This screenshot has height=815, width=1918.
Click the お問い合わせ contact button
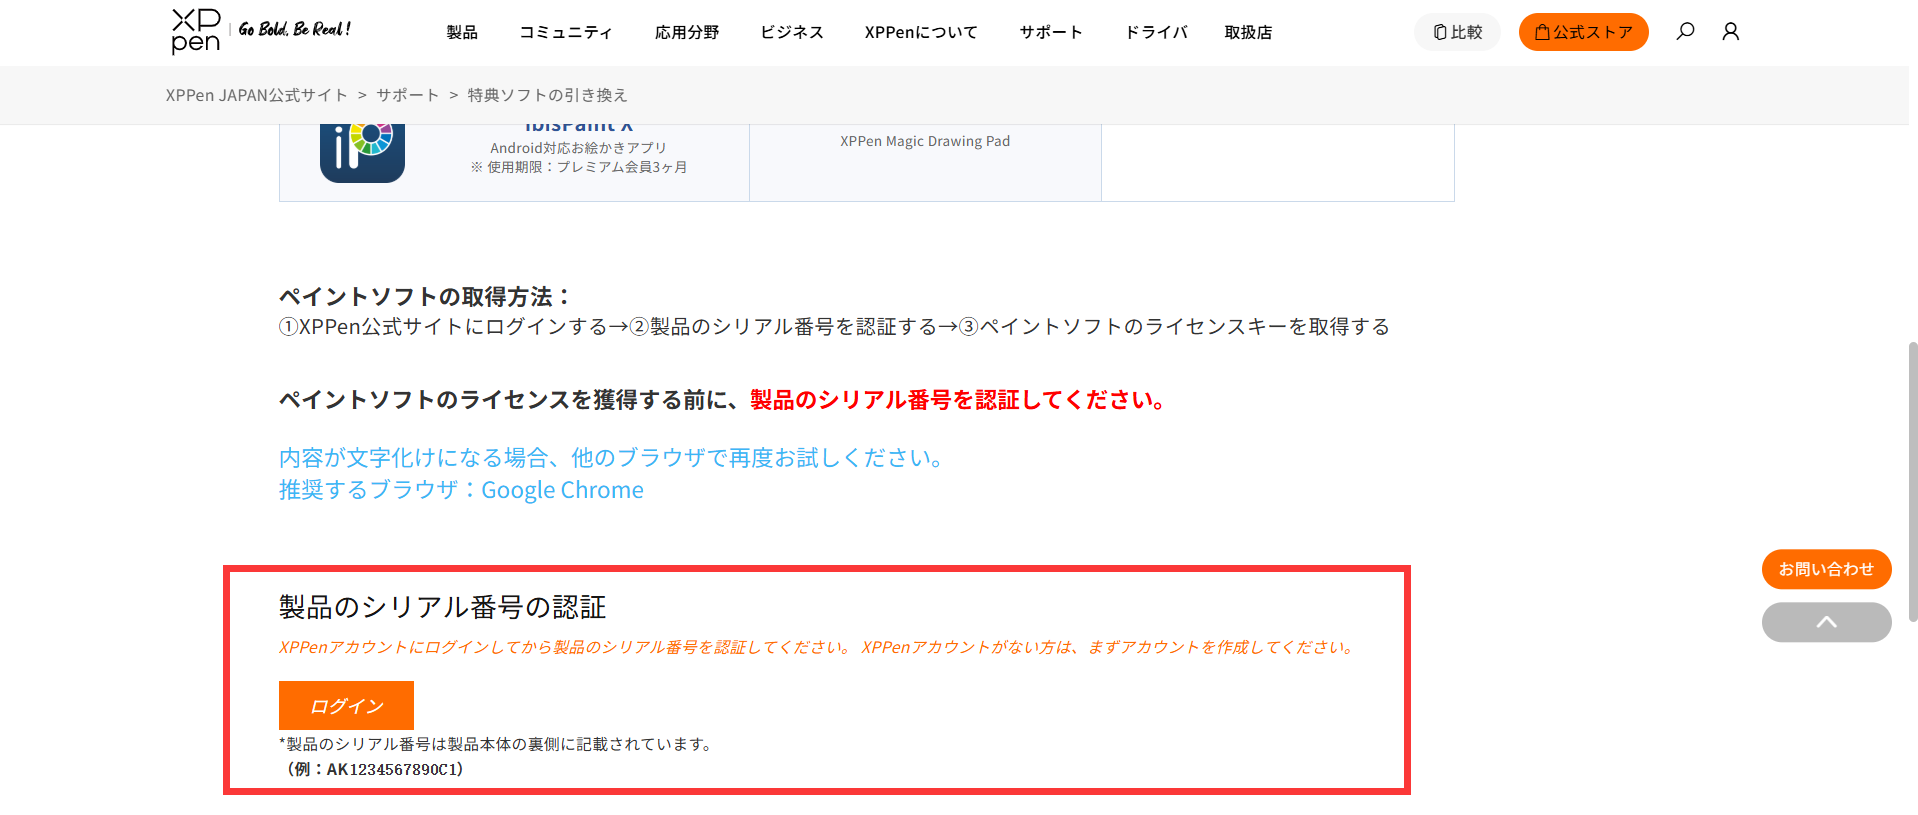click(x=1826, y=569)
